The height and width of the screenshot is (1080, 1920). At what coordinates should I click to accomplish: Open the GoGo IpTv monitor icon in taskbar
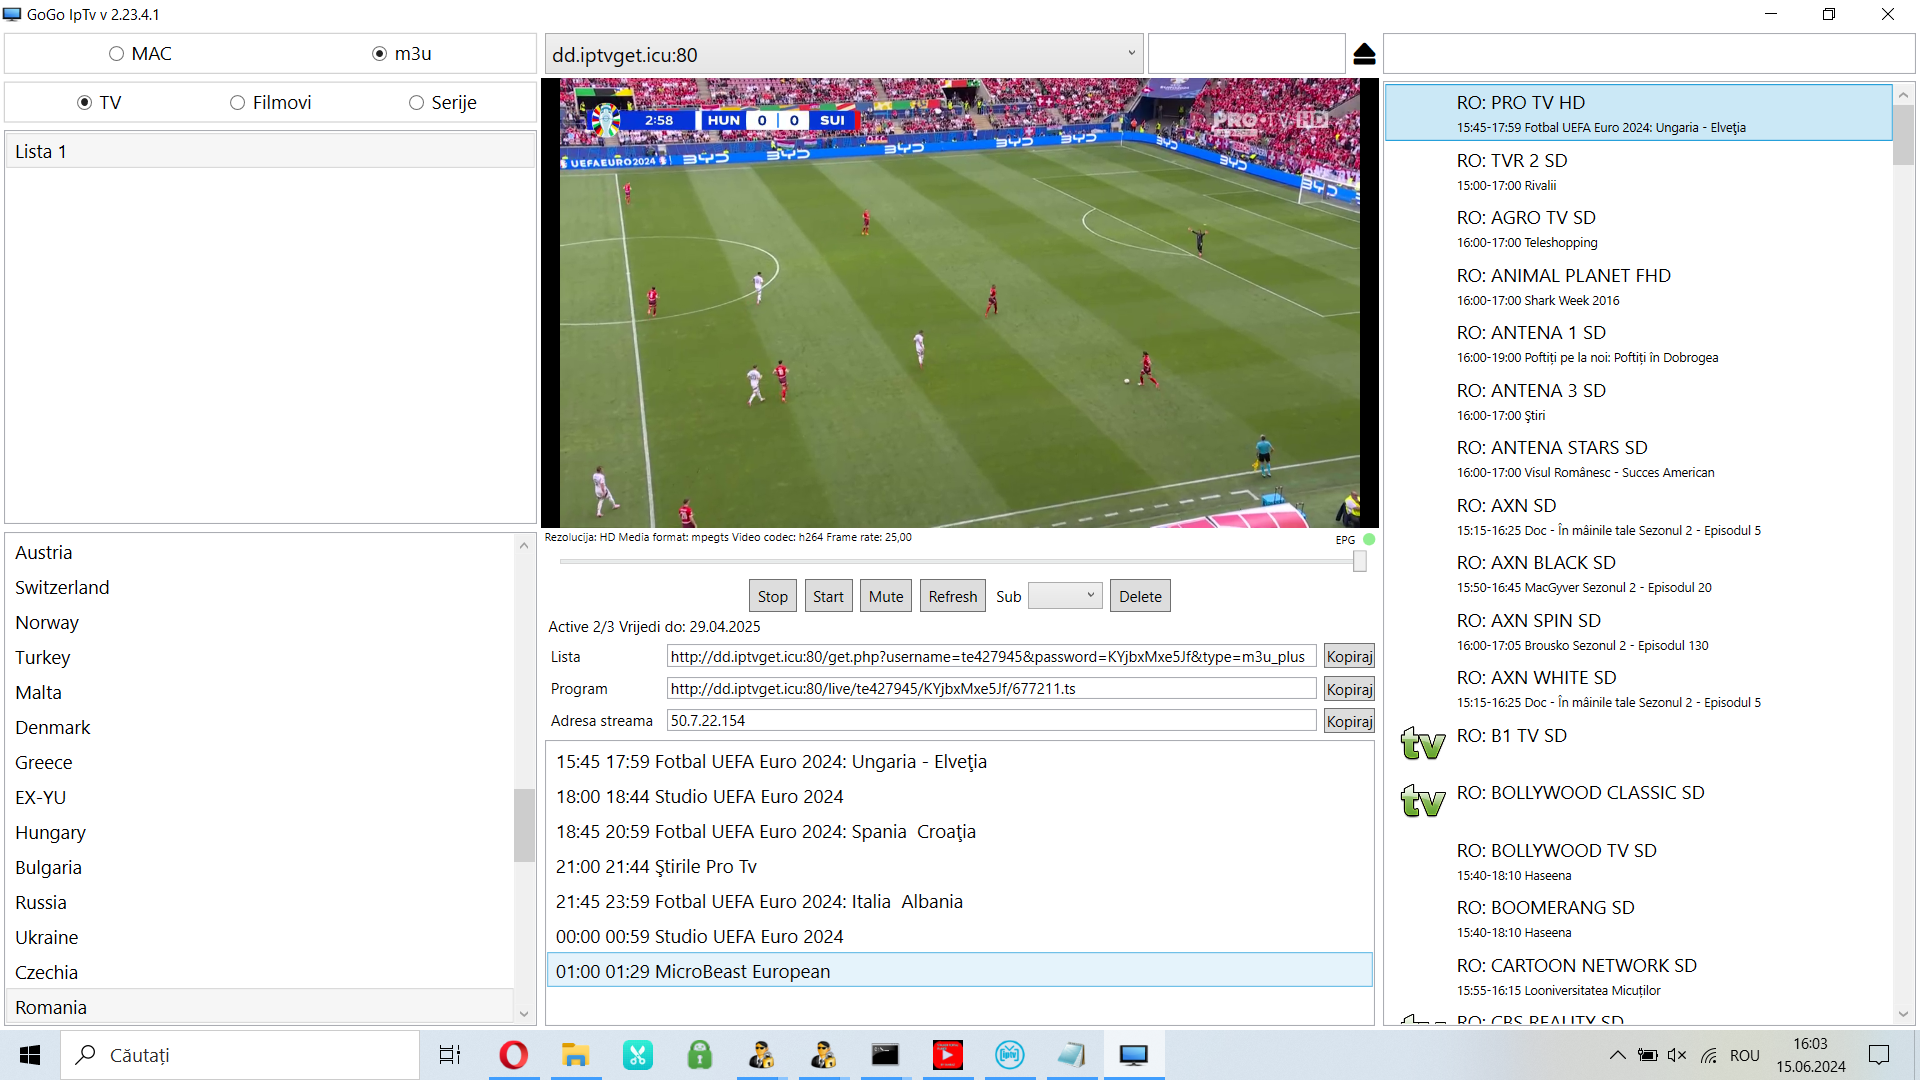1133,1055
